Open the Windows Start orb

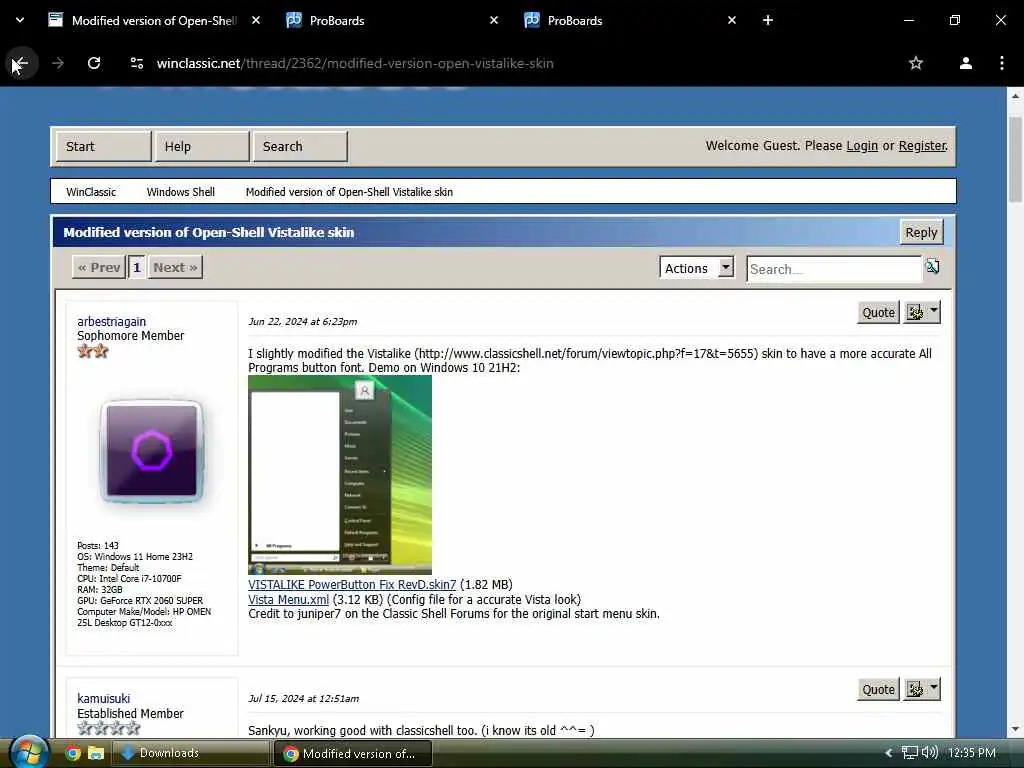(28, 753)
